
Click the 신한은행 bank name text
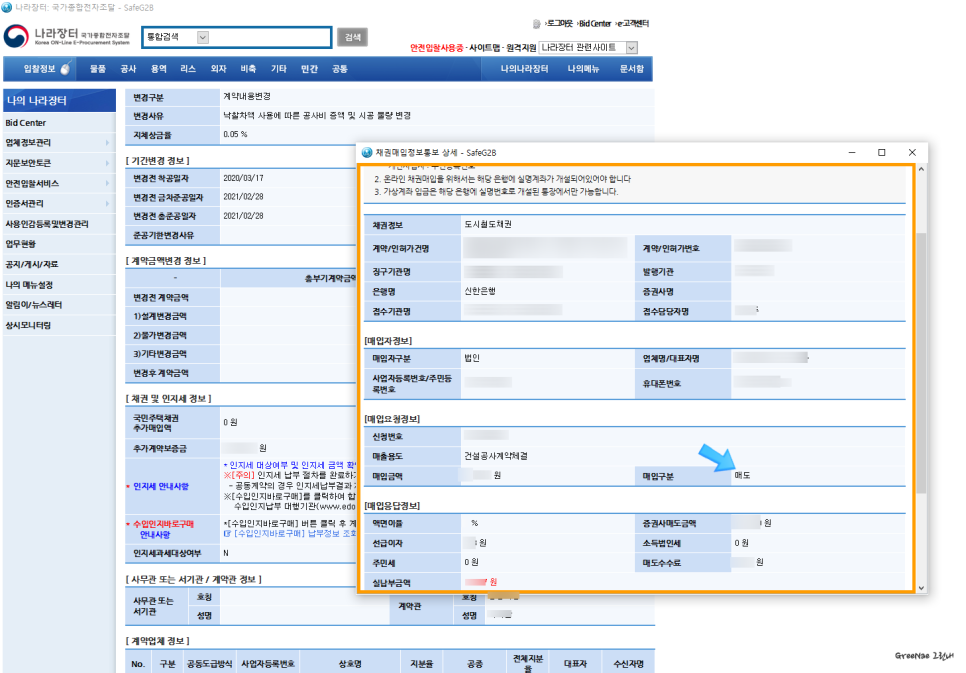tap(480, 291)
